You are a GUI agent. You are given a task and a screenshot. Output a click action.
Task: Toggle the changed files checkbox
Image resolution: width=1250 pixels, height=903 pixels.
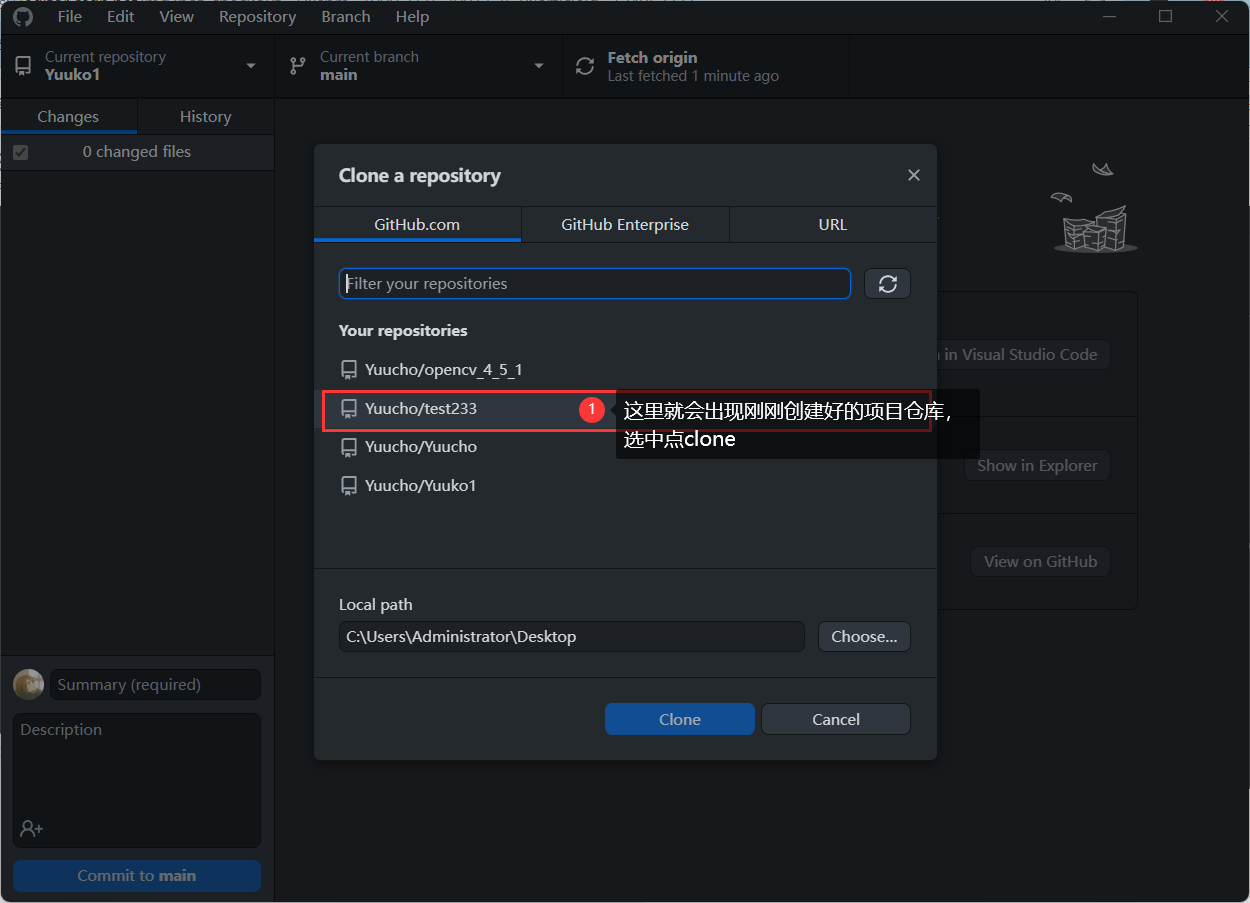tap(20, 152)
